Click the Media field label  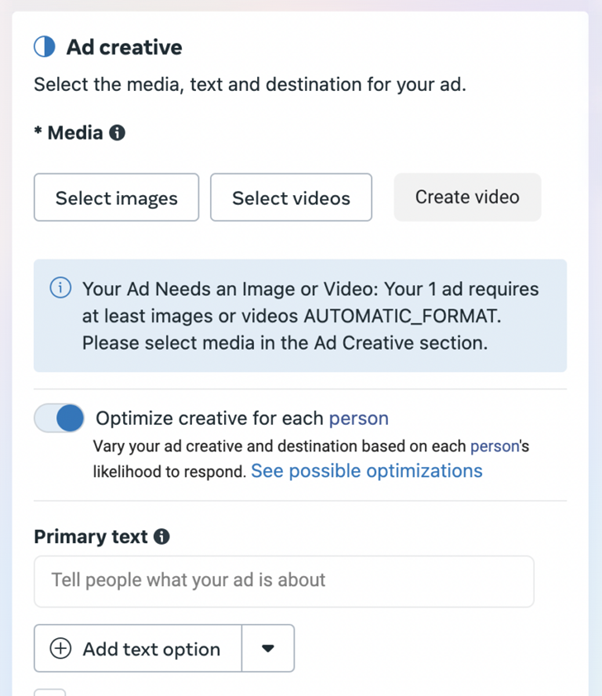[75, 133]
